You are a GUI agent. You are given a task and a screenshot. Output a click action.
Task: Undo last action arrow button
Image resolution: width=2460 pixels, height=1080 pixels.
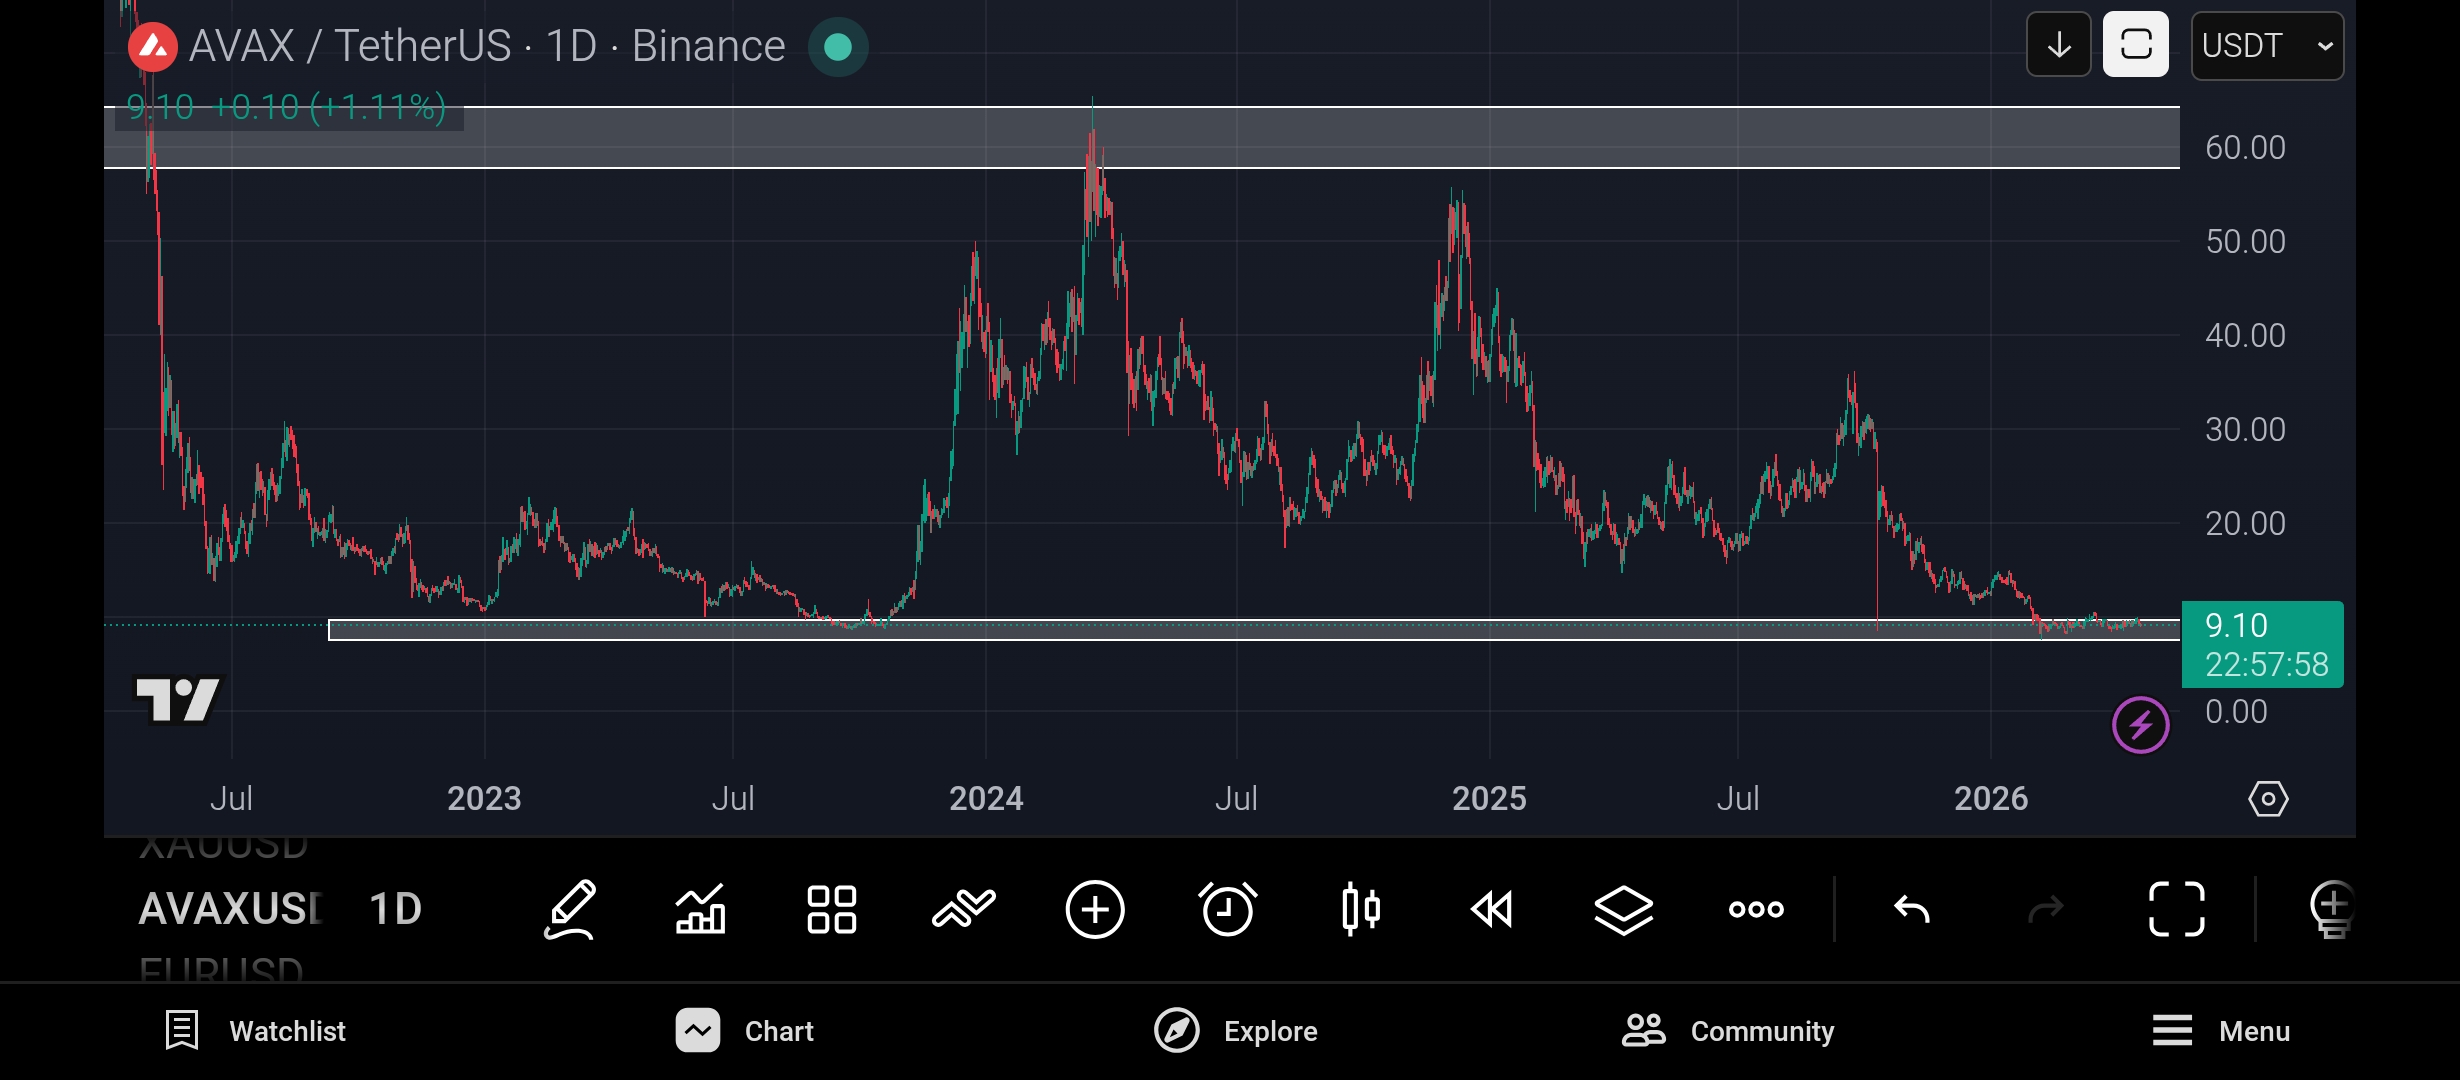[1911, 909]
